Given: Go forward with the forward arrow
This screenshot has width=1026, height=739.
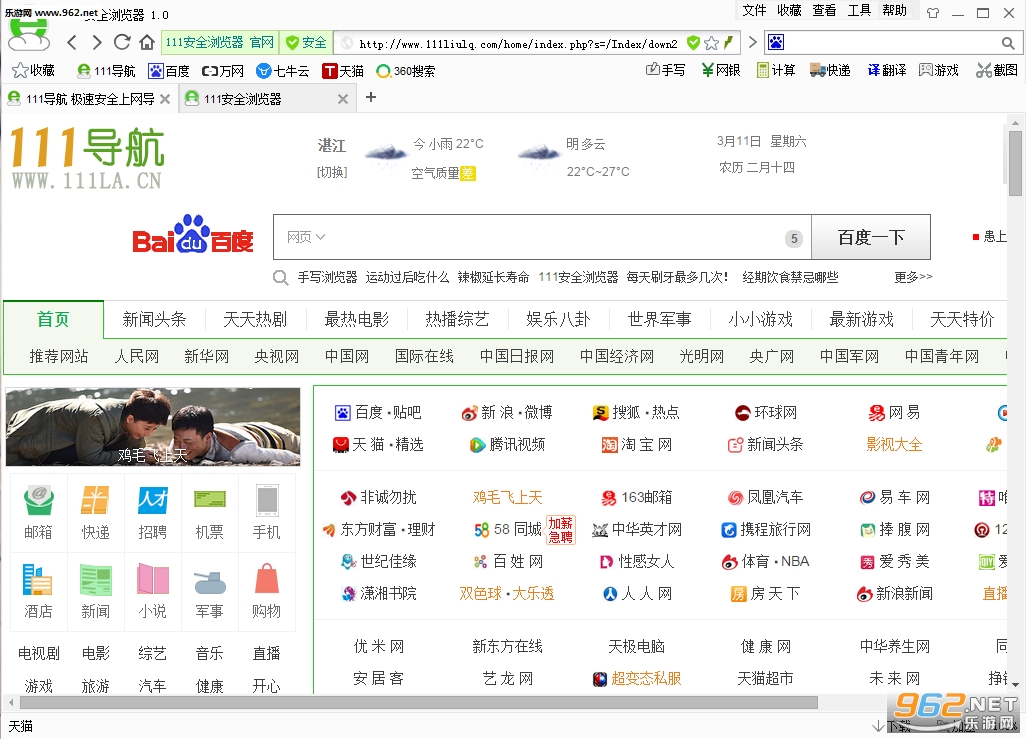Looking at the screenshot, I should (x=97, y=43).
